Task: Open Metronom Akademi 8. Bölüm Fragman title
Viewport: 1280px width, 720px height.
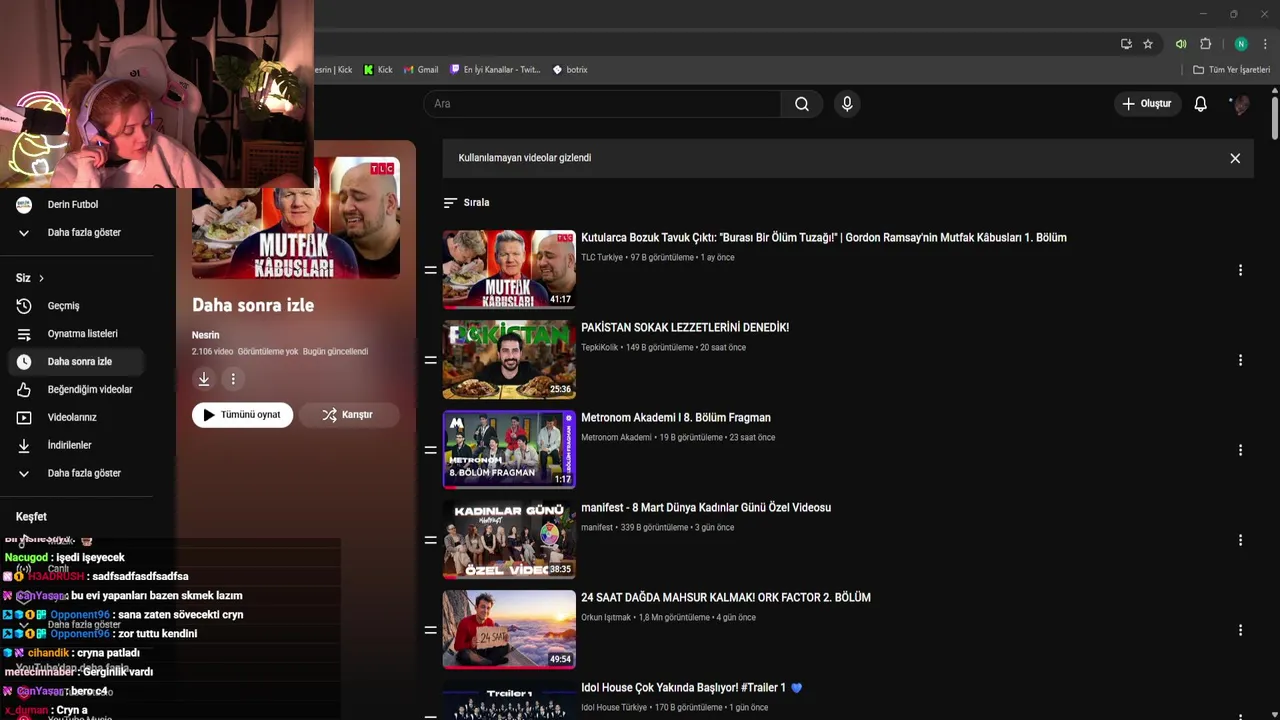Action: 676,418
